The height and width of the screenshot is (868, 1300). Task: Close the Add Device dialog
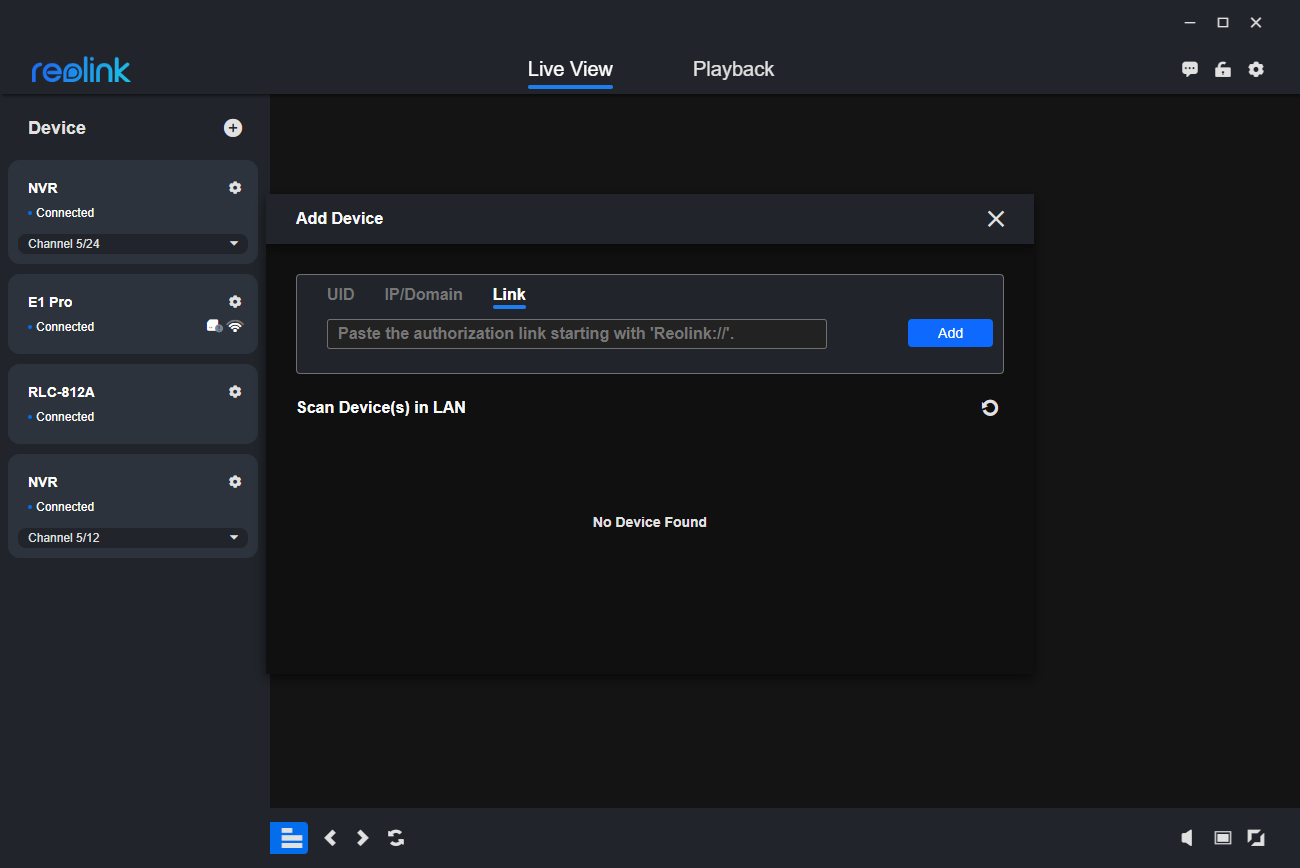(996, 219)
